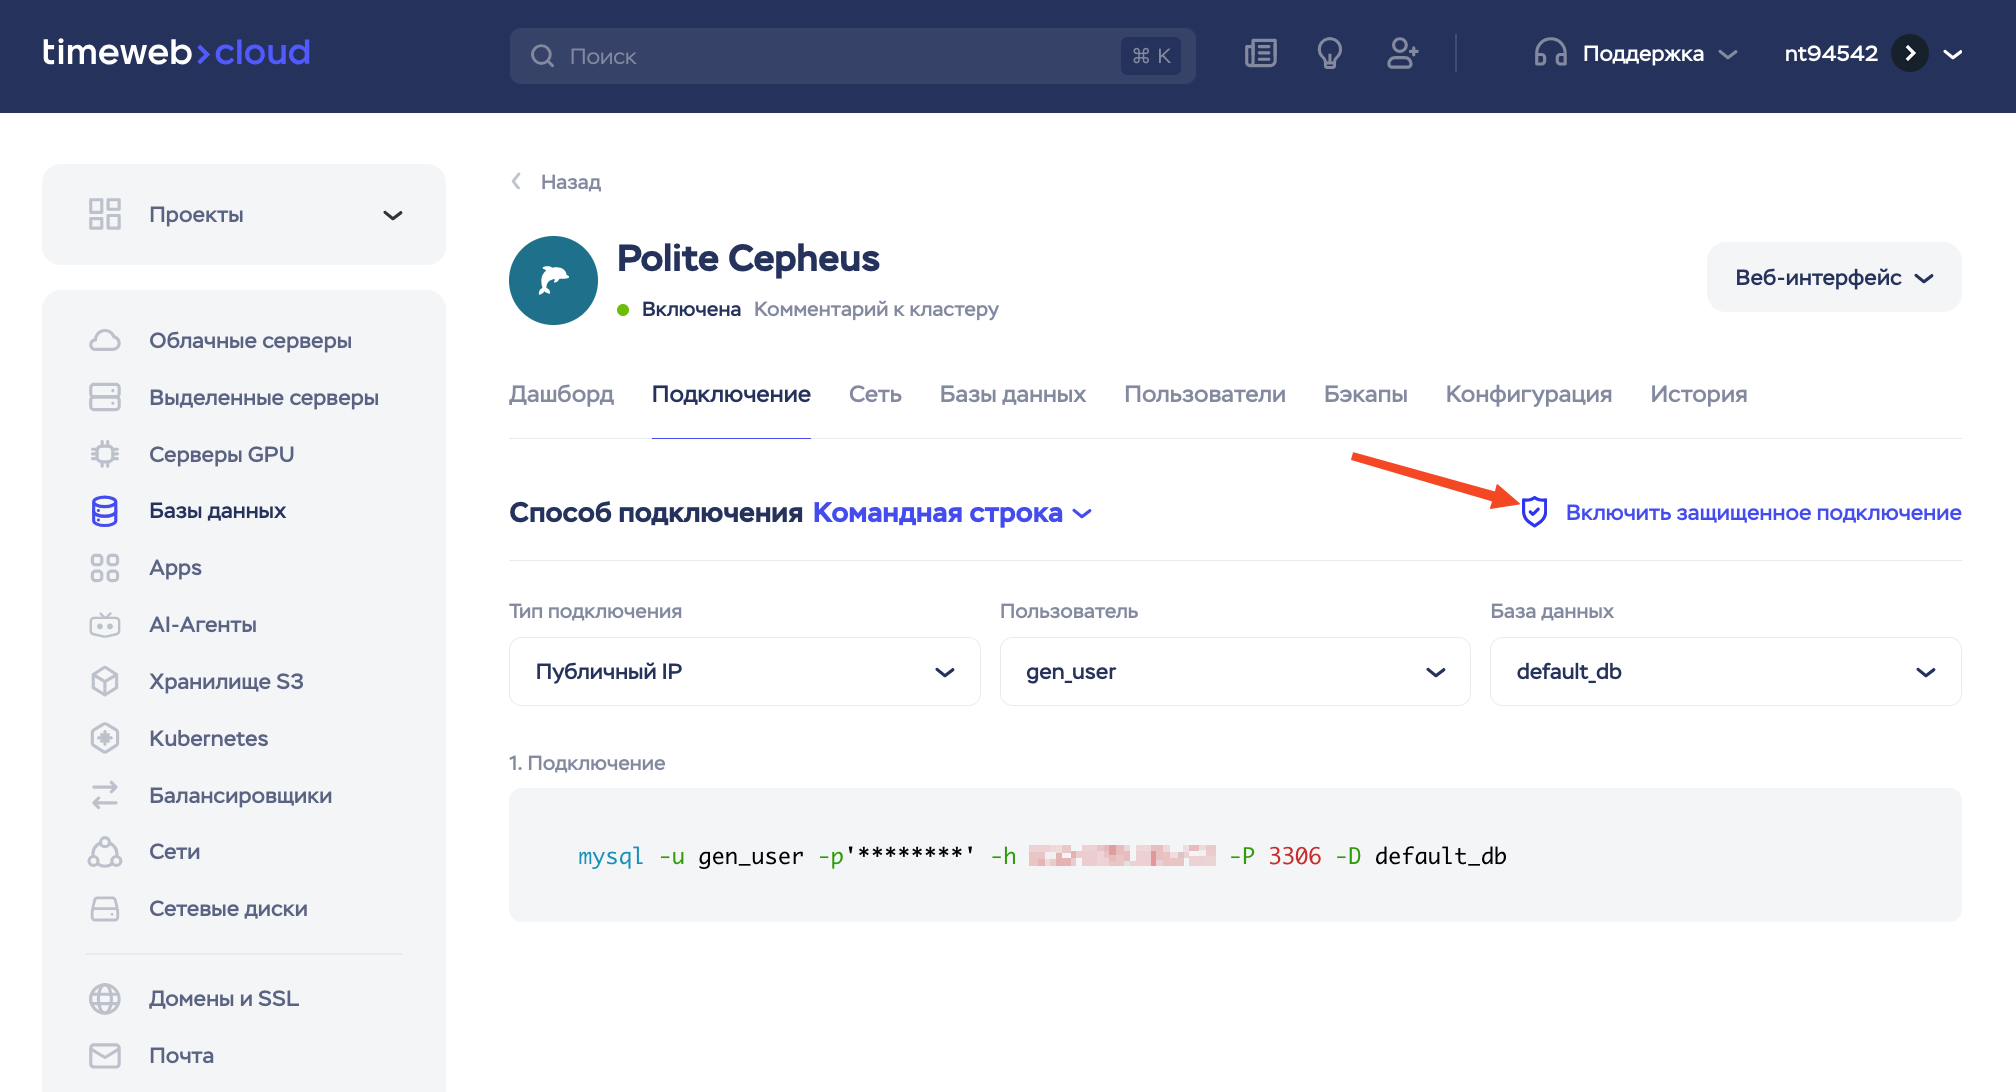Screen dimensions: 2016x1092
Task: Open Балансировщики label in sidebar
Action: pos(240,795)
